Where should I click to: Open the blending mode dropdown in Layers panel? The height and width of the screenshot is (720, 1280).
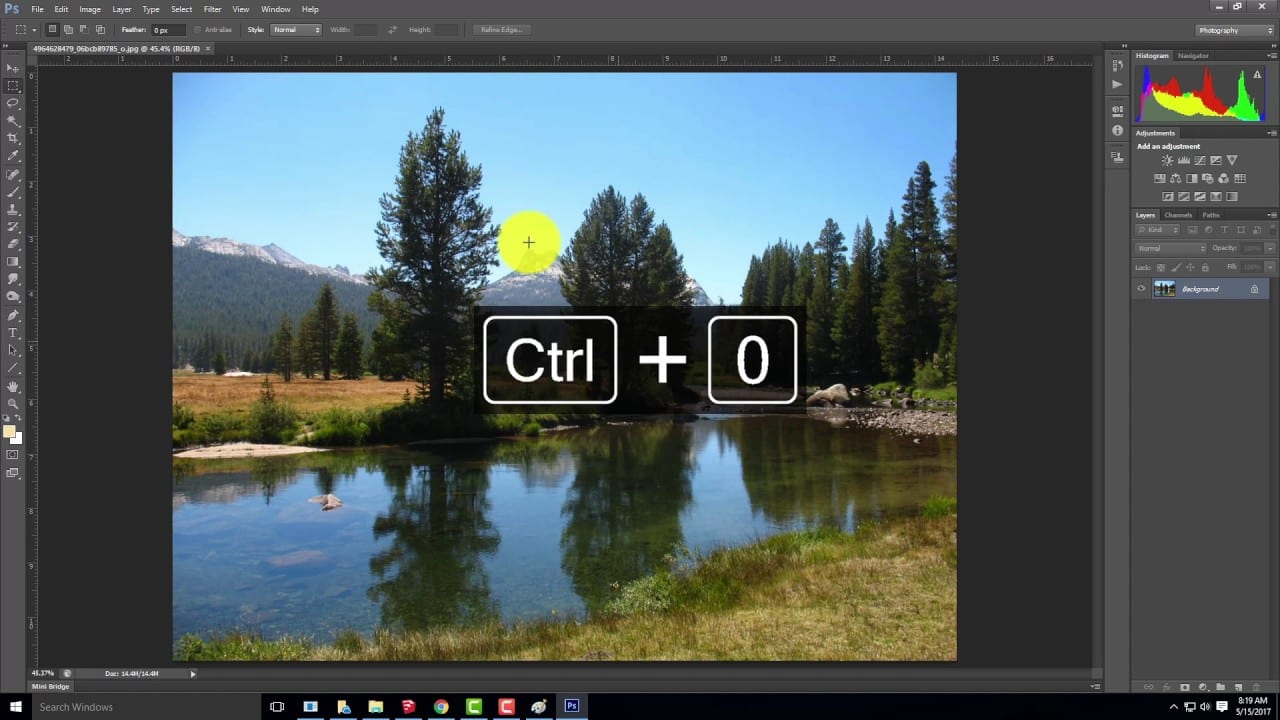pos(1170,248)
